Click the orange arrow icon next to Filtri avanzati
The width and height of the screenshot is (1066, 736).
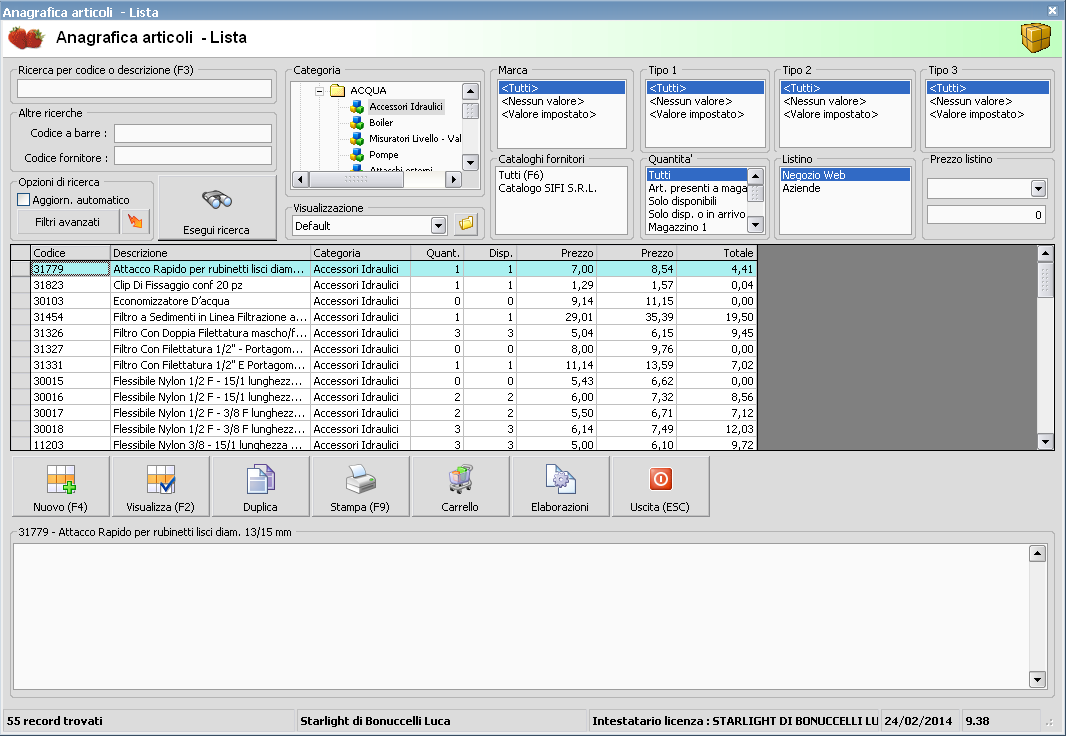[134, 221]
